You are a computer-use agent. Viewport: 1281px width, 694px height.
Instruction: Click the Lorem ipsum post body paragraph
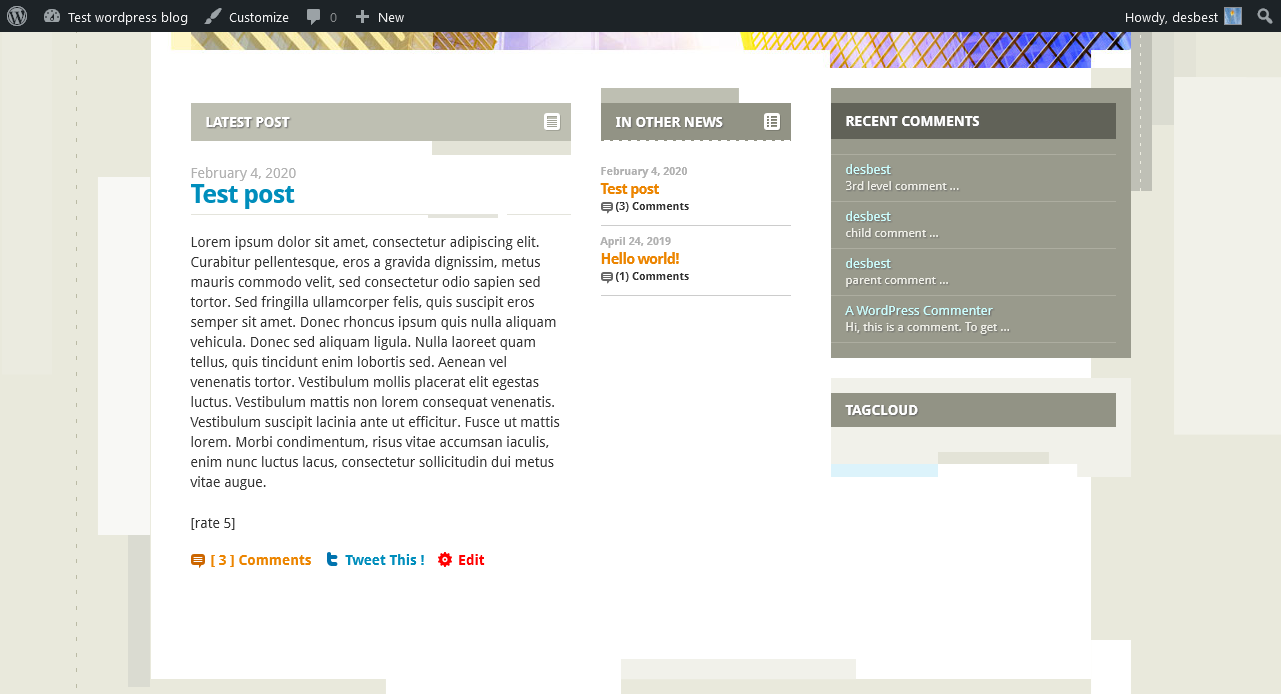coord(376,362)
